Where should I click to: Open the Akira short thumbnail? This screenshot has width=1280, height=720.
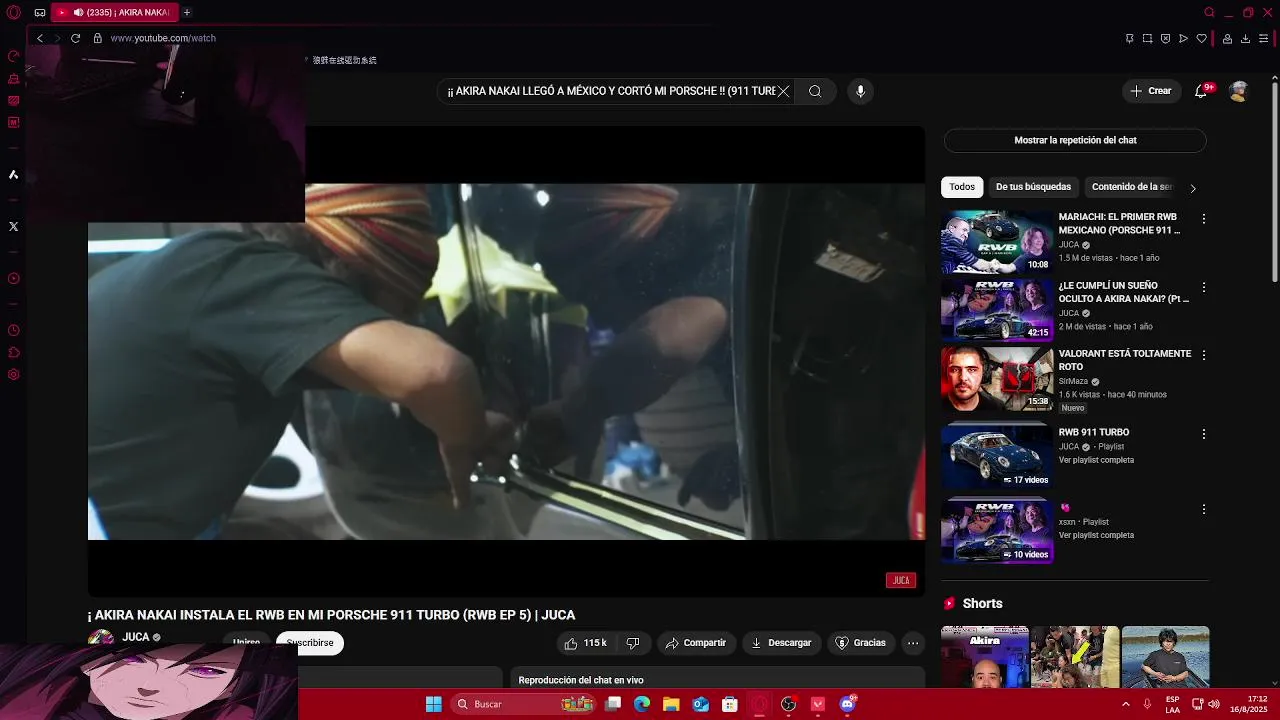984,657
